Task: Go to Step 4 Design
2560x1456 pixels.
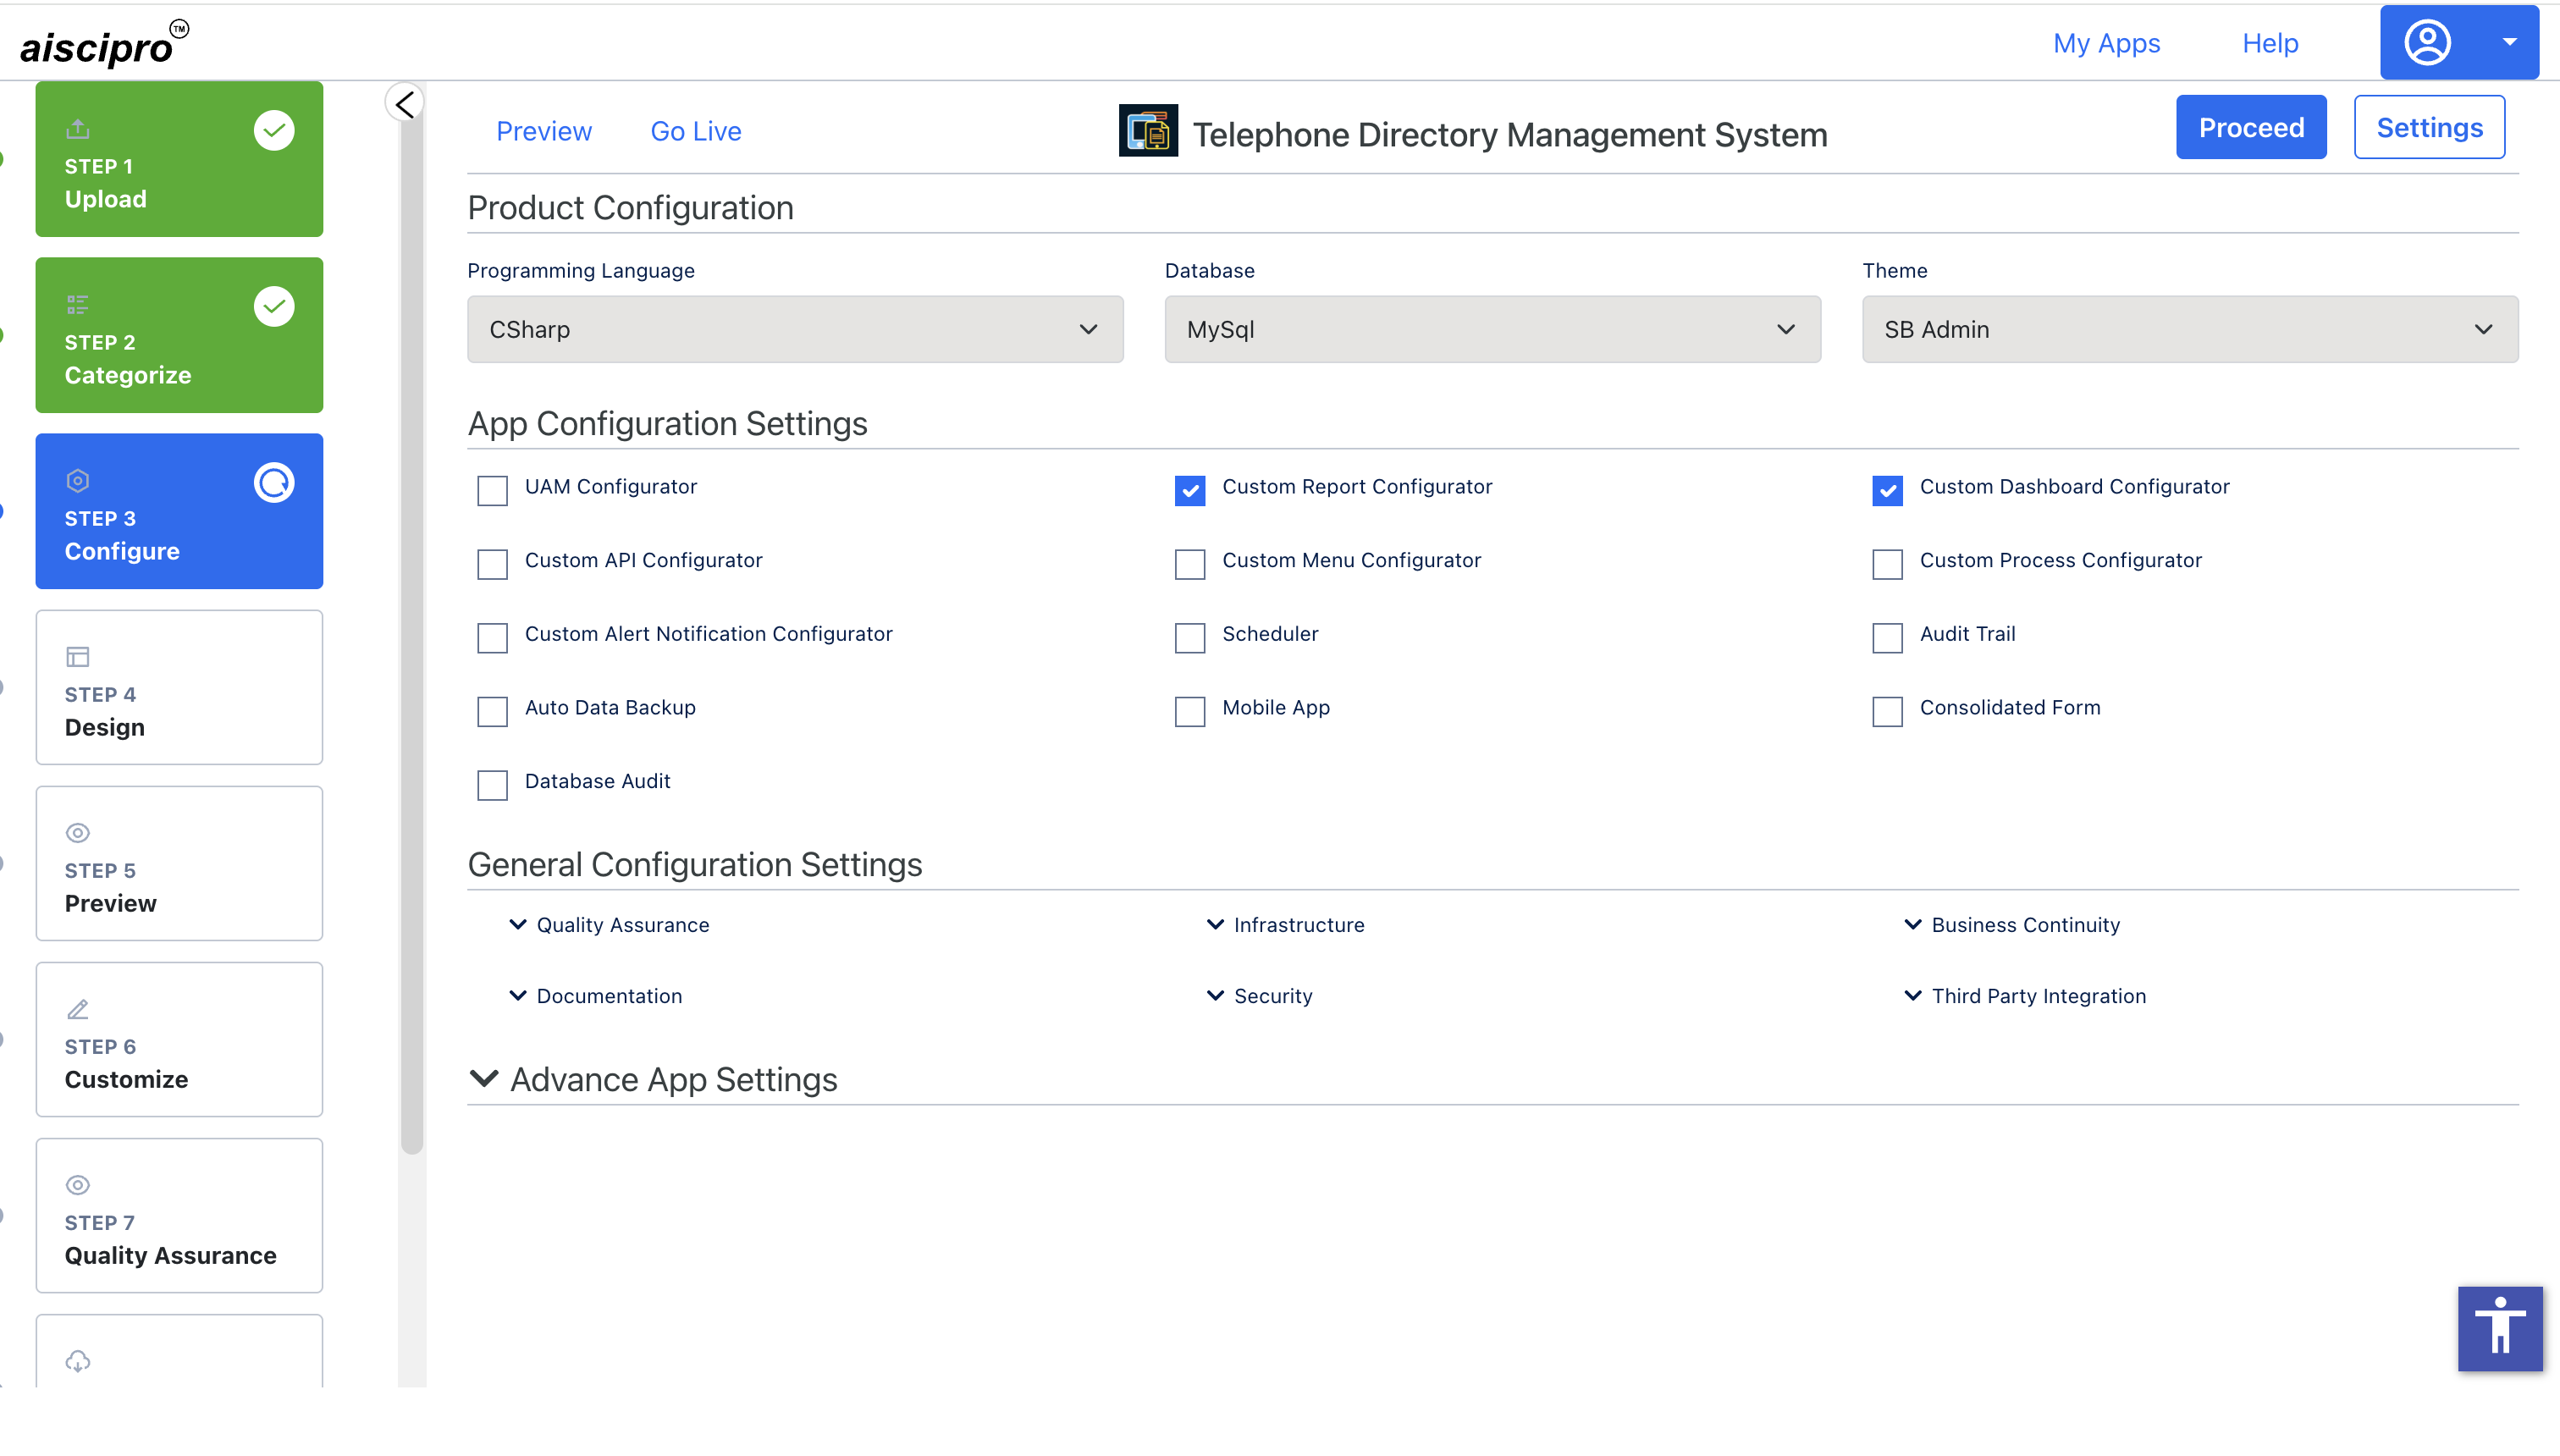Action: pos(179,687)
